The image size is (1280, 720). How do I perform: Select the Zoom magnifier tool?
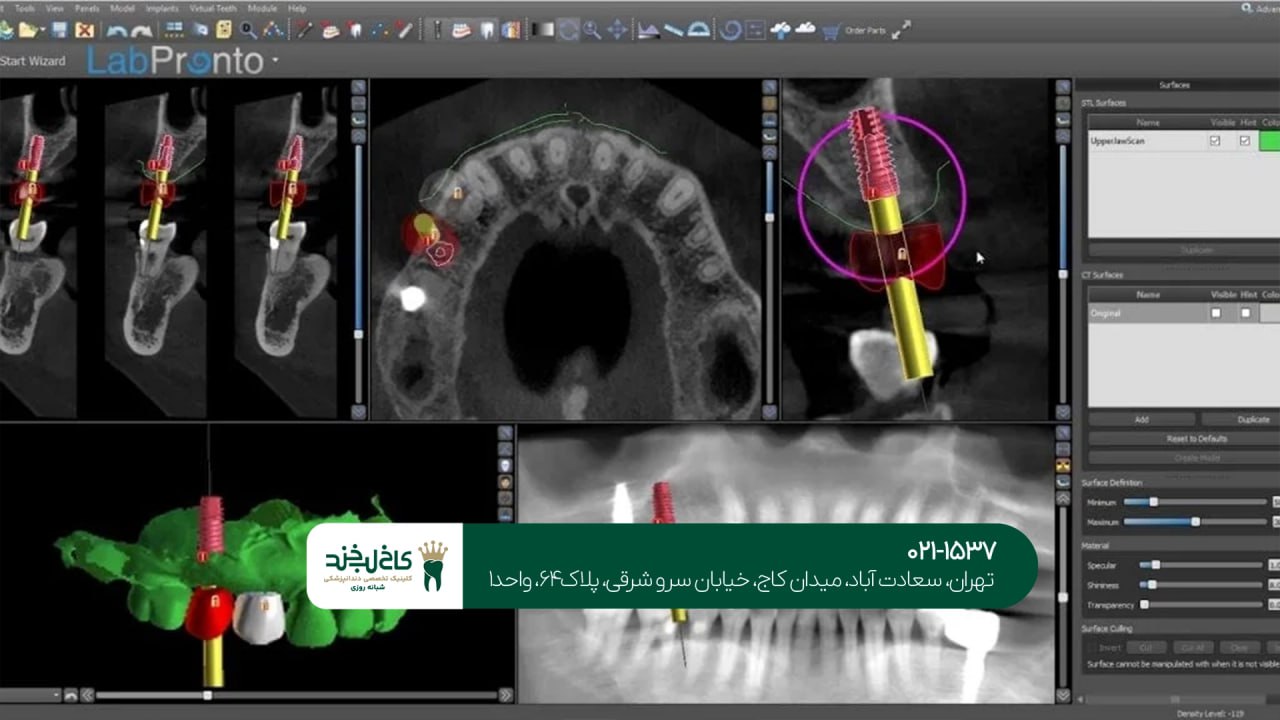593,30
